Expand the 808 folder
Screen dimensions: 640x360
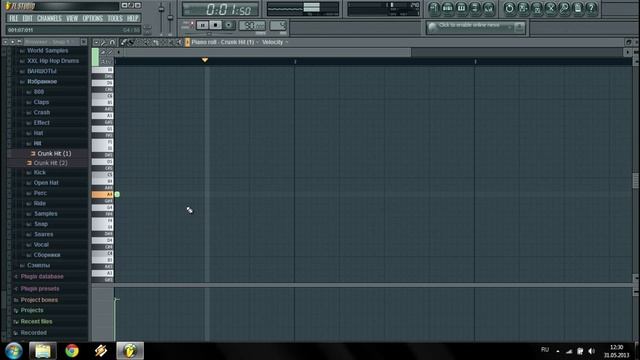point(39,92)
